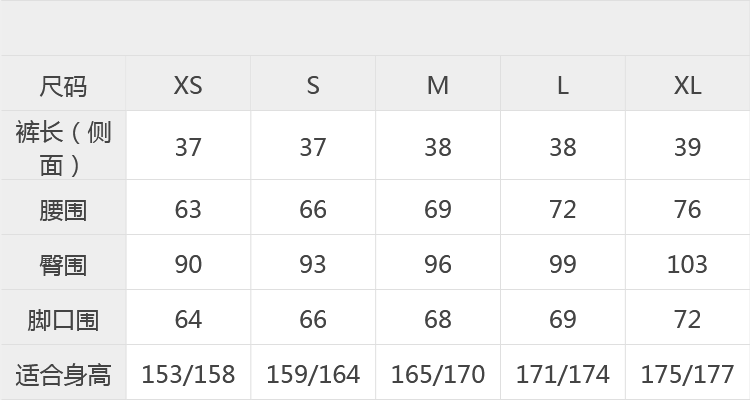Click the 臀围 row label
The image size is (750, 400).
[x=63, y=262]
